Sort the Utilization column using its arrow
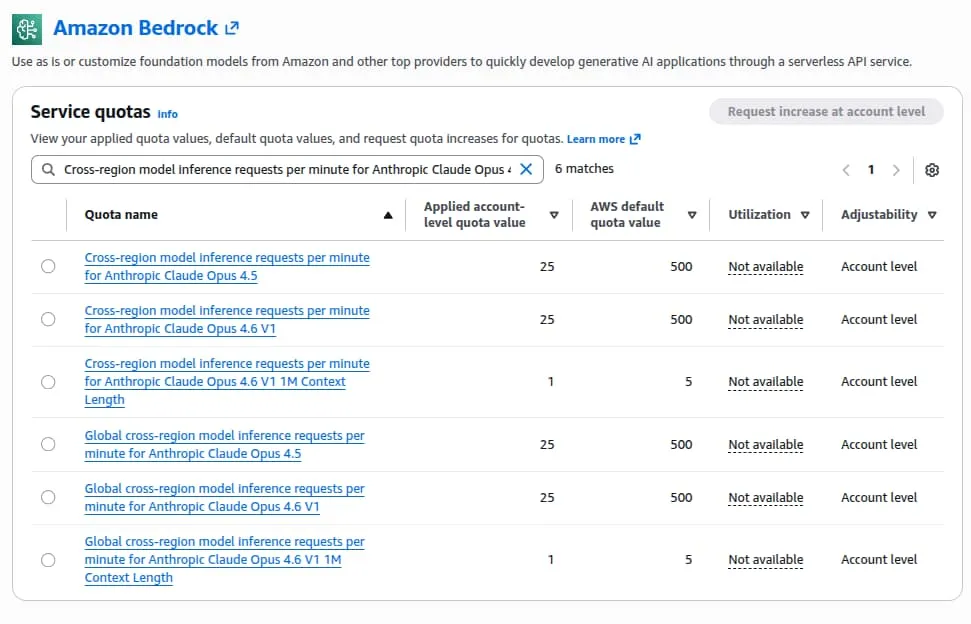 [805, 215]
